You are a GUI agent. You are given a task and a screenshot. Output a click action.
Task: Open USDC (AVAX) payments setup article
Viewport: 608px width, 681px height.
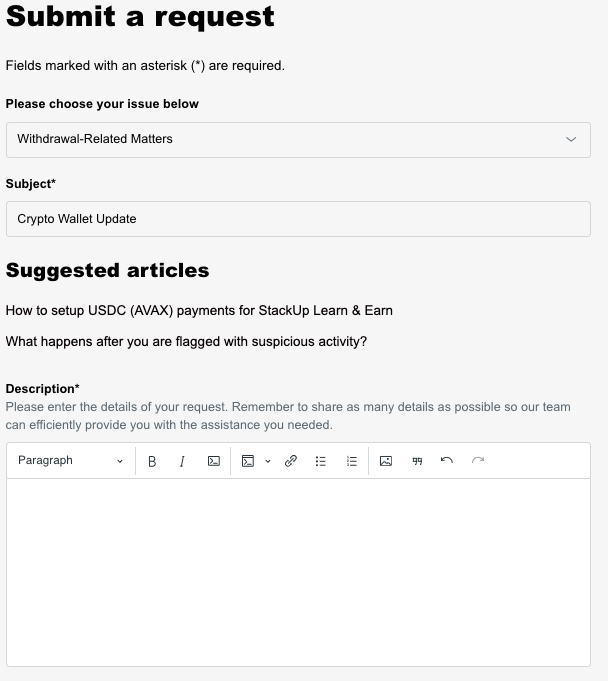tap(199, 311)
